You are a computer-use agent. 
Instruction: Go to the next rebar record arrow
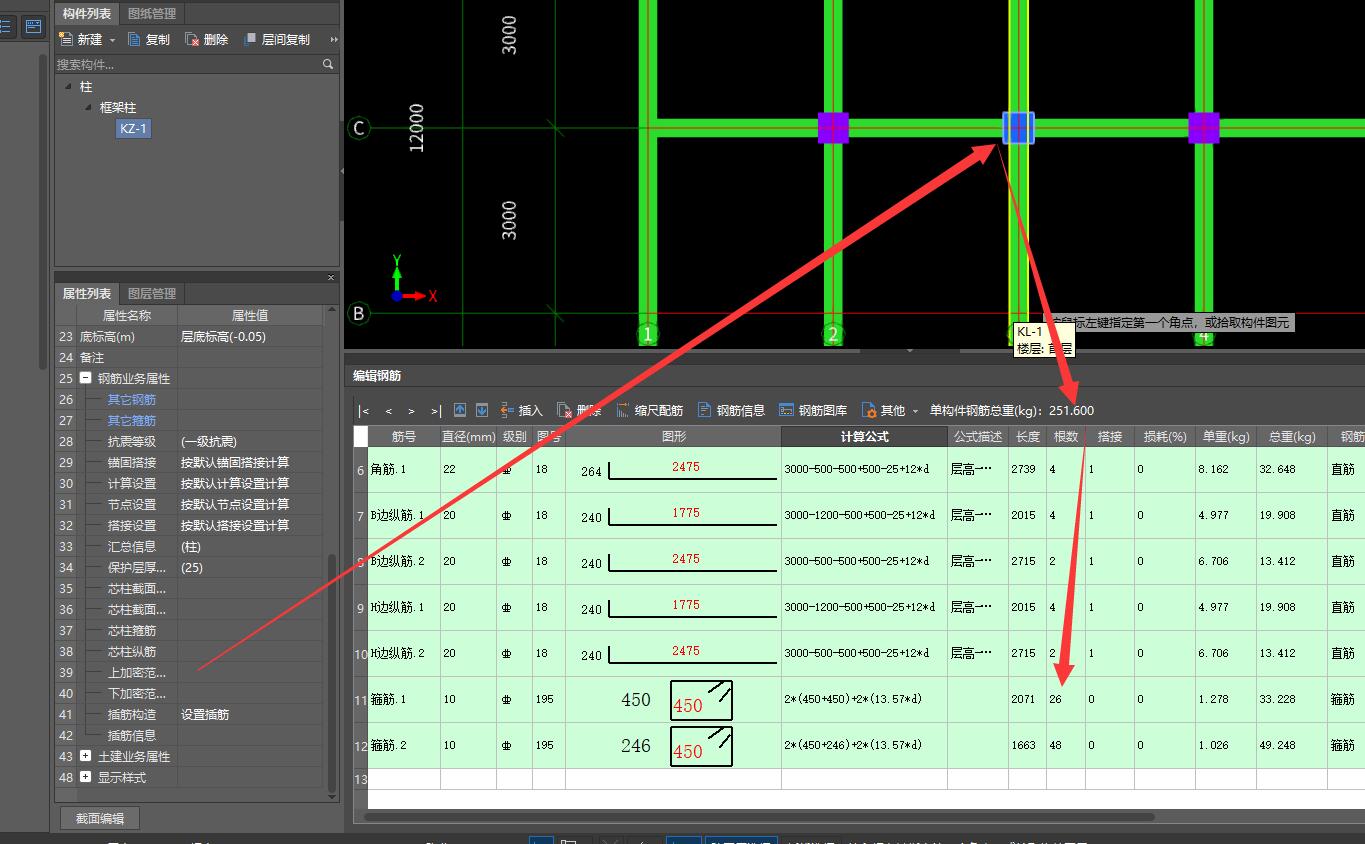(x=411, y=411)
